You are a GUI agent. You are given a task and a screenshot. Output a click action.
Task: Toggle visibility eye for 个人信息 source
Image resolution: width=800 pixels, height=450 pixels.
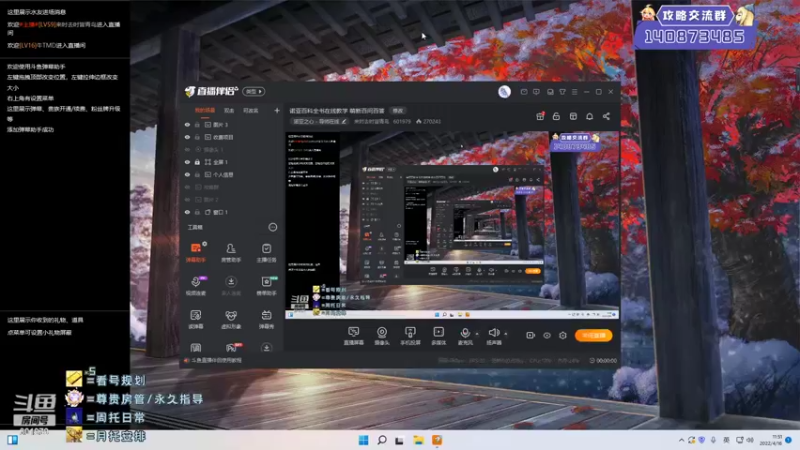tap(187, 174)
